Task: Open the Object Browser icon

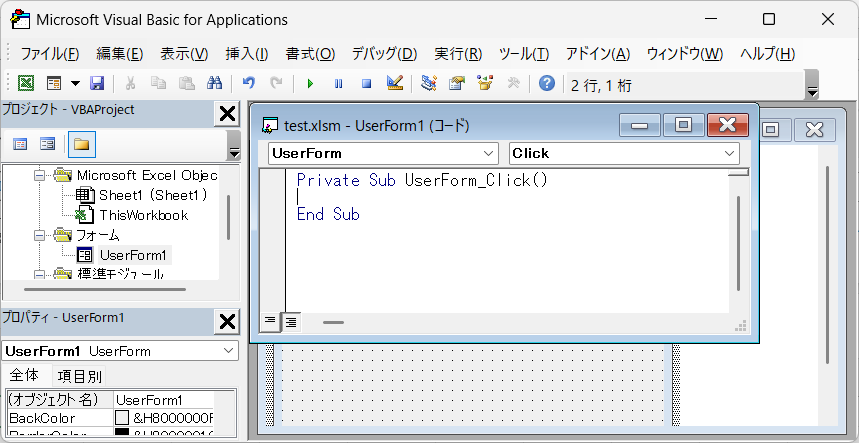Action: 485,83
